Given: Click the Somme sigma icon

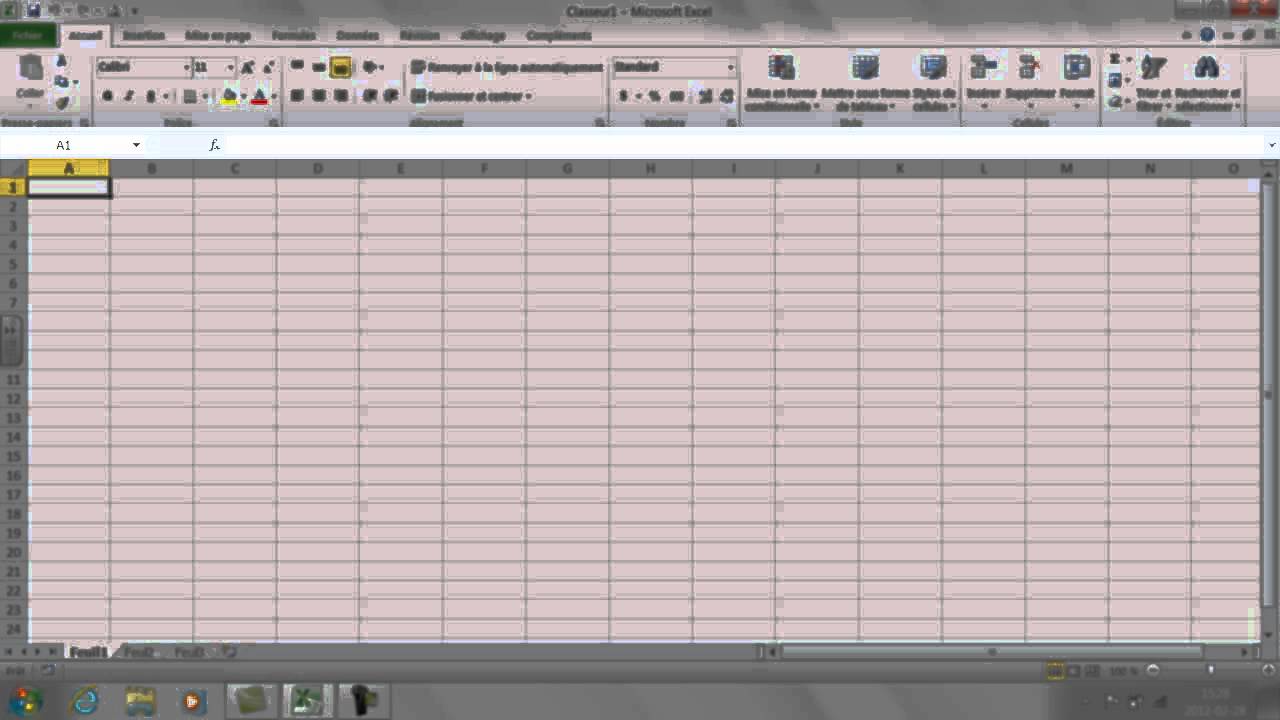Looking at the screenshot, I should (1115, 60).
